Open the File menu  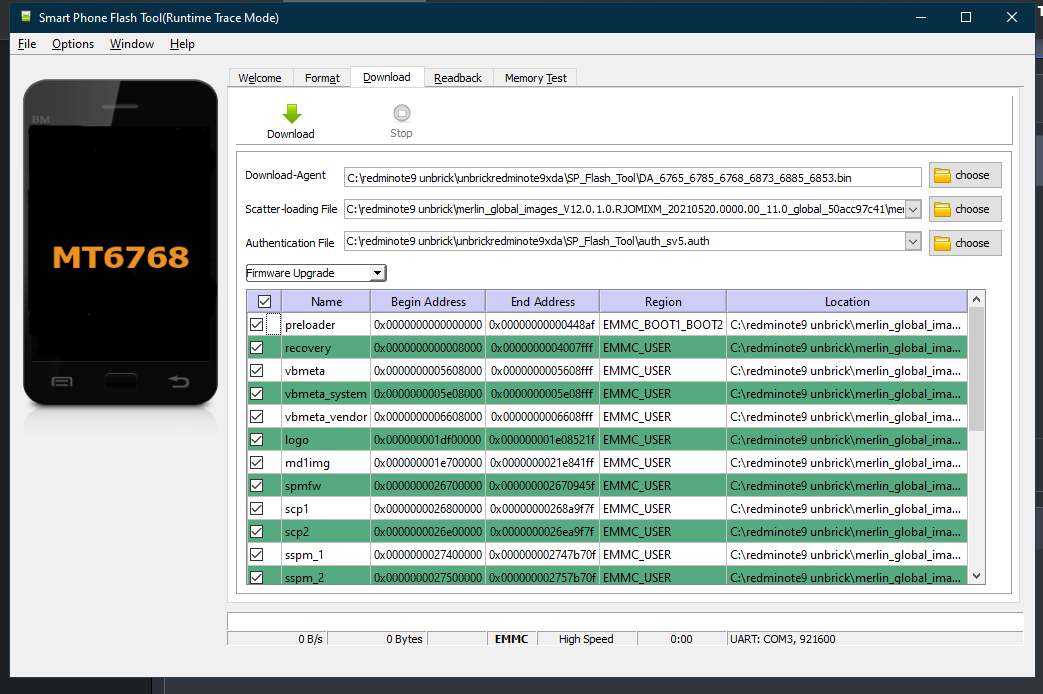point(27,44)
